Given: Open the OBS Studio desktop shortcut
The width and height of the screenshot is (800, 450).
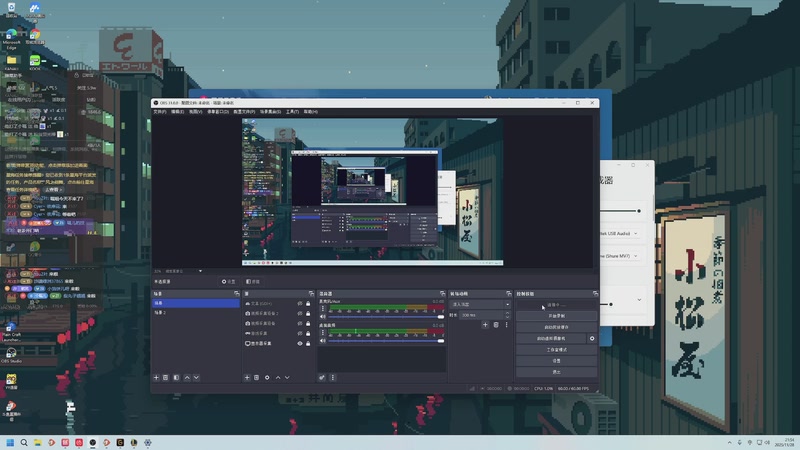Looking at the screenshot, I should (x=11, y=355).
